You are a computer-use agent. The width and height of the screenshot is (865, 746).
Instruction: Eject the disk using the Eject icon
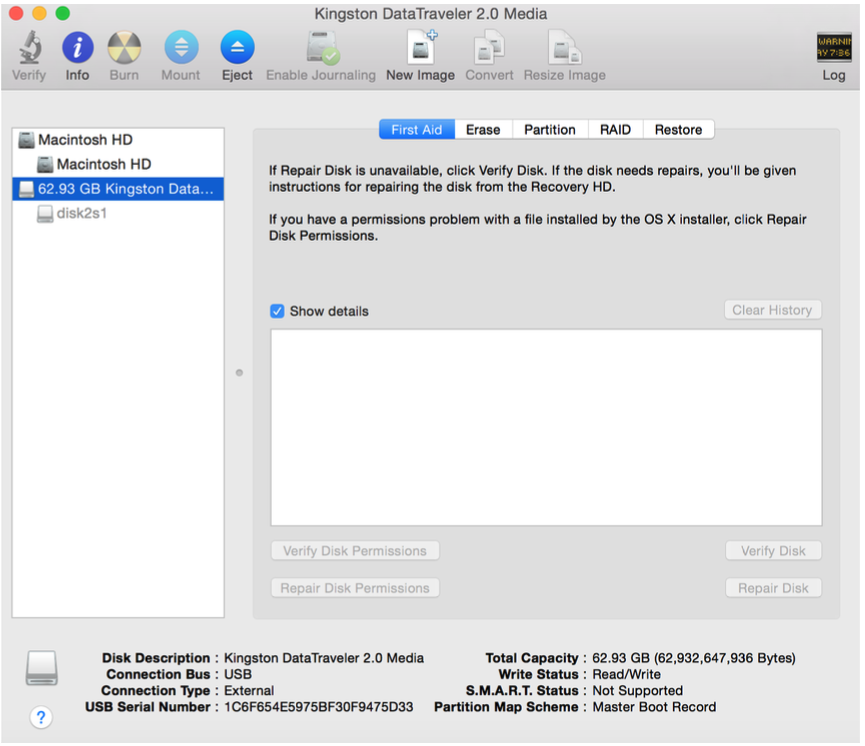(237, 47)
